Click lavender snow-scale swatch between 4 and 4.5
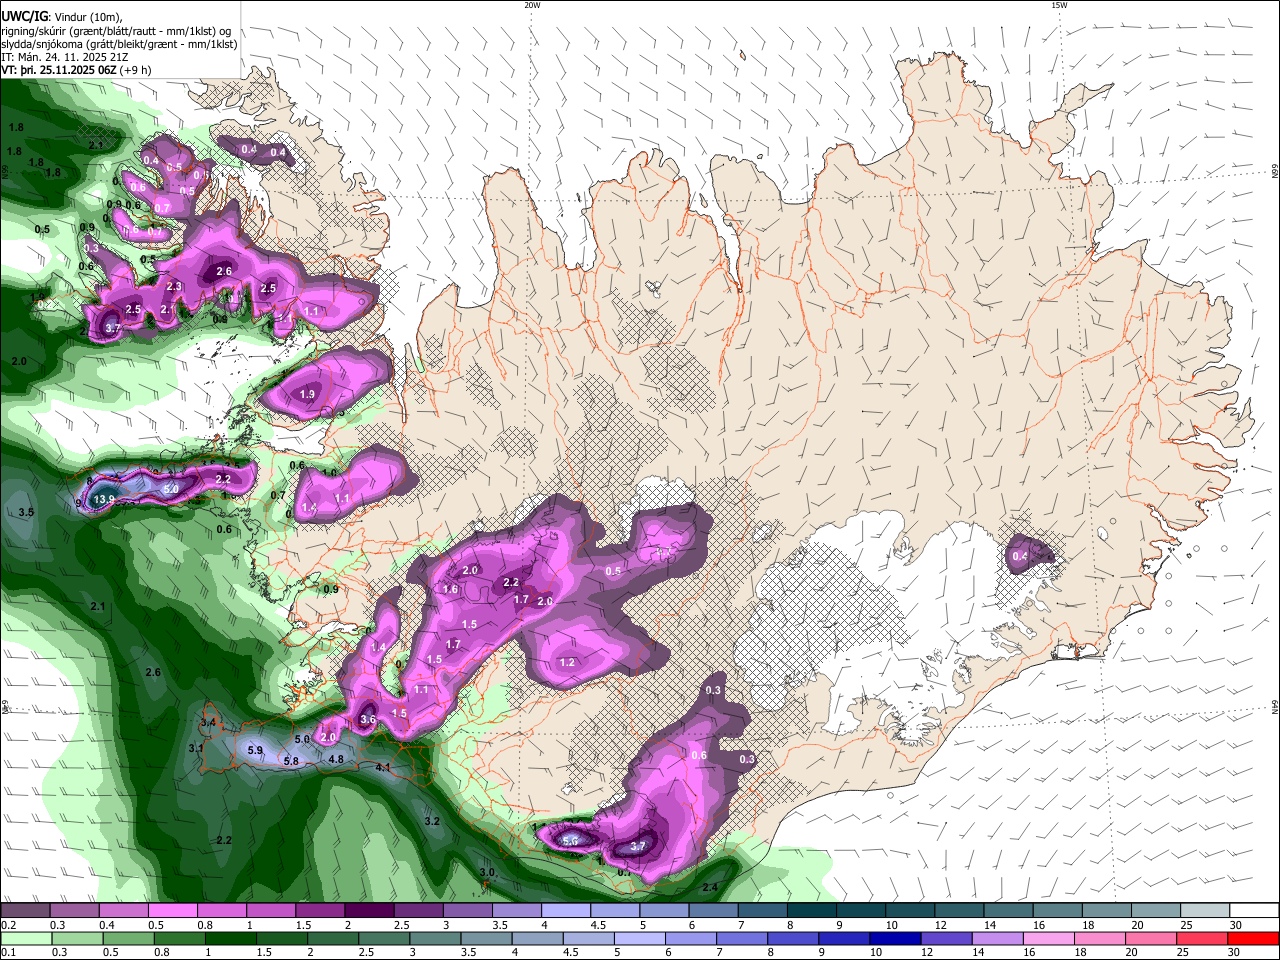 [566, 911]
